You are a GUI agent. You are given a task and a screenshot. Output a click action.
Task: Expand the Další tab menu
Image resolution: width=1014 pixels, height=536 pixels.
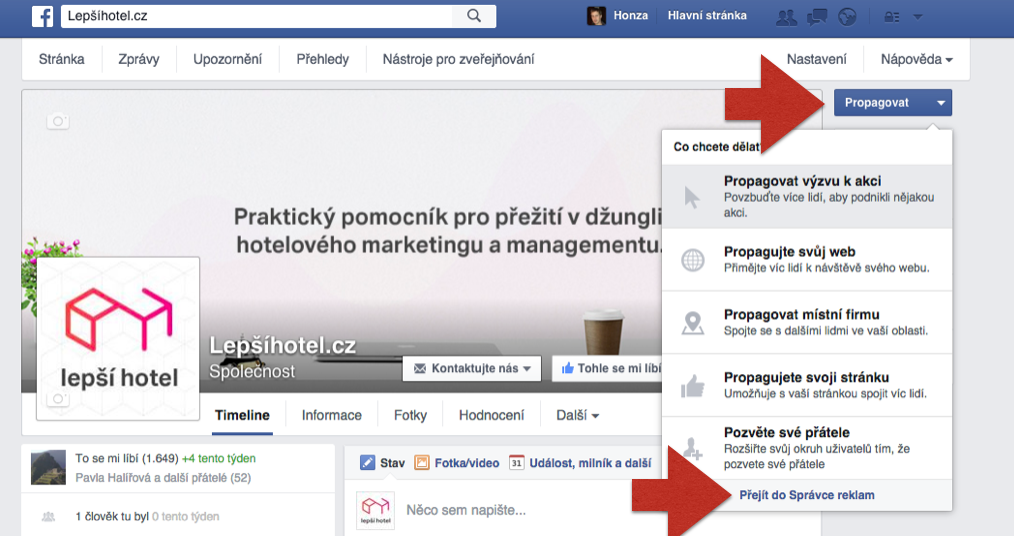point(577,415)
